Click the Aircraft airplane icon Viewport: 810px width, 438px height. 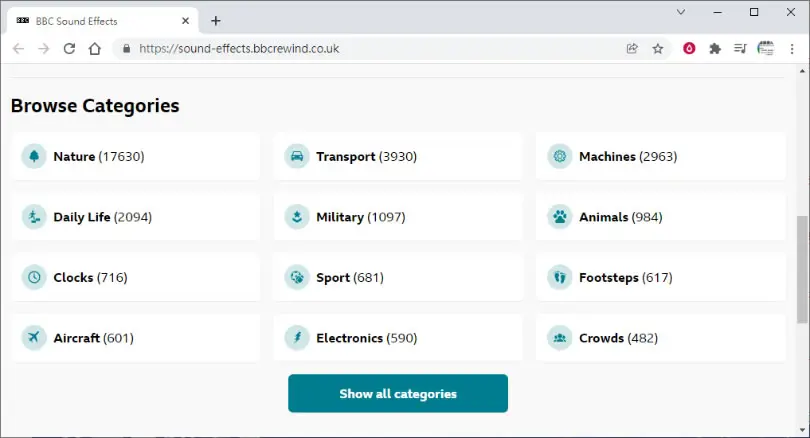pos(34,338)
